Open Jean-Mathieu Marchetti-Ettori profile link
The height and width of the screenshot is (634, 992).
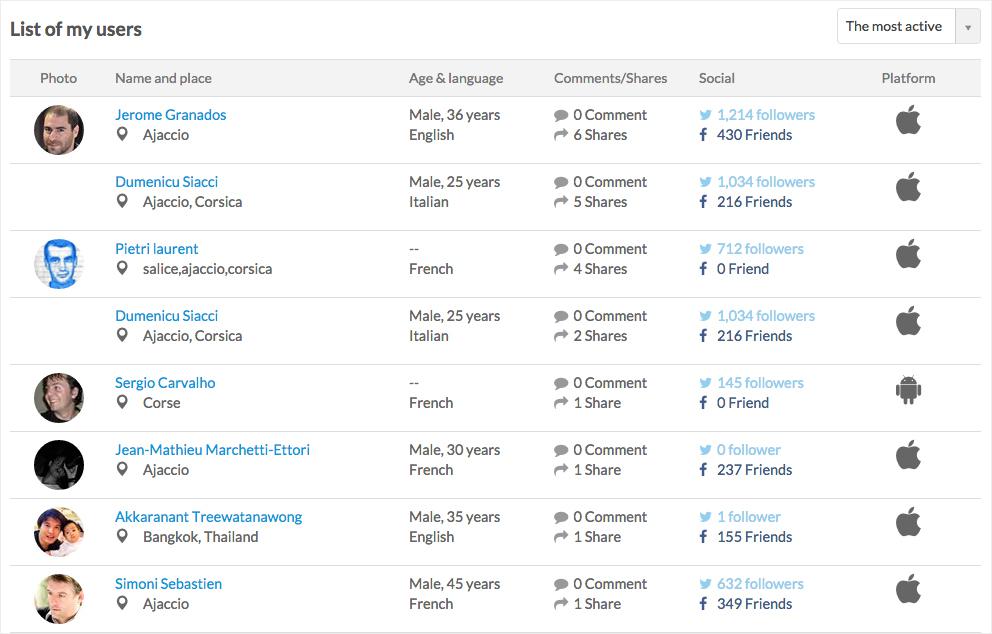click(x=212, y=450)
